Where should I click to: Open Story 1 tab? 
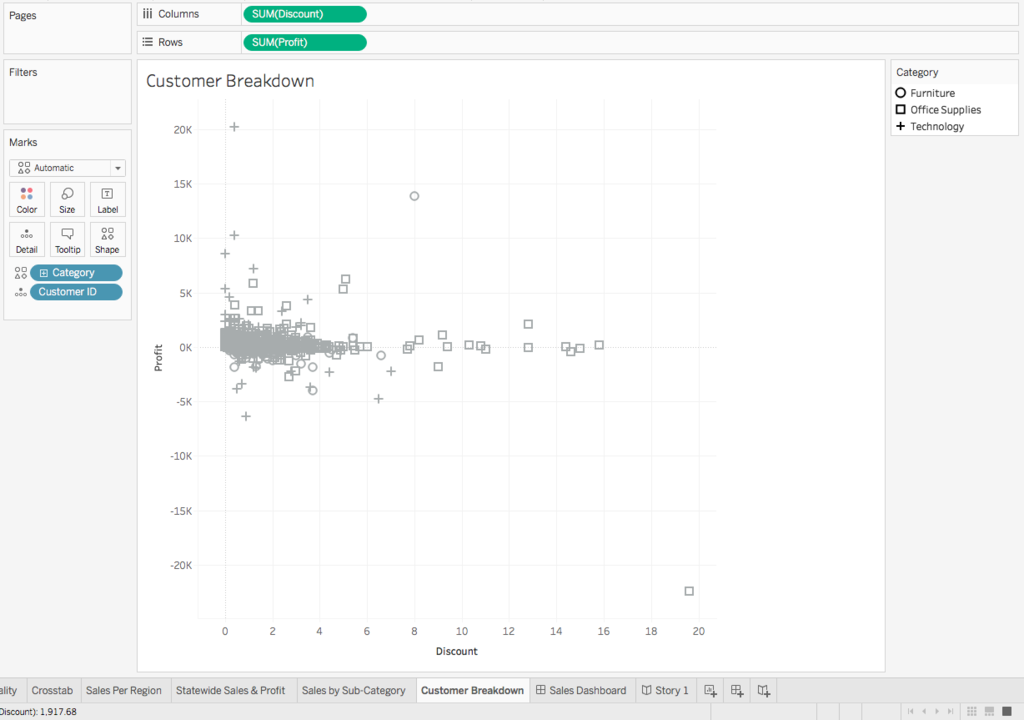665,691
